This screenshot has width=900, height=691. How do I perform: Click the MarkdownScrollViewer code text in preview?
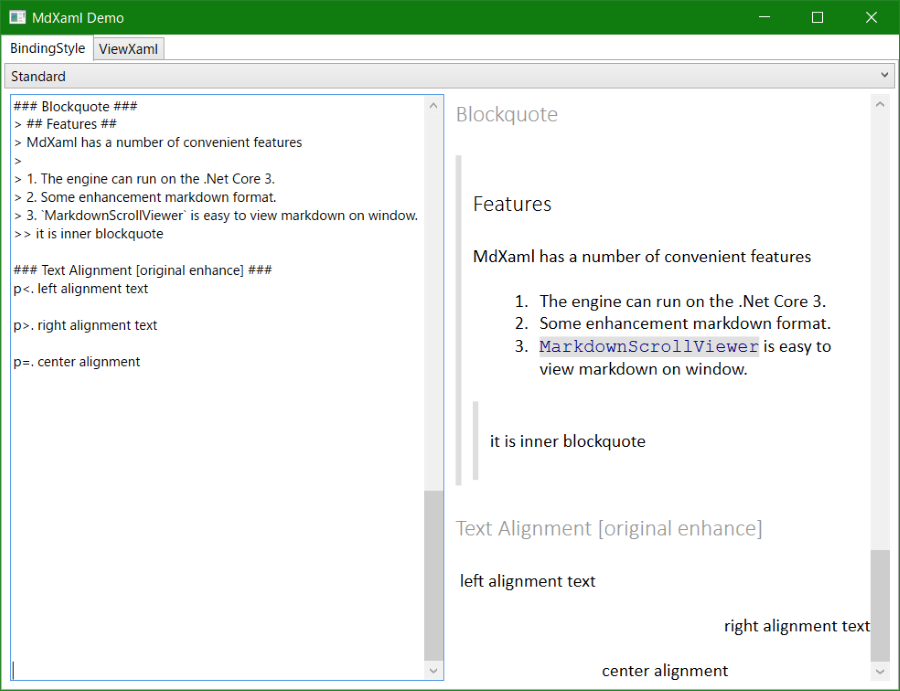[649, 347]
